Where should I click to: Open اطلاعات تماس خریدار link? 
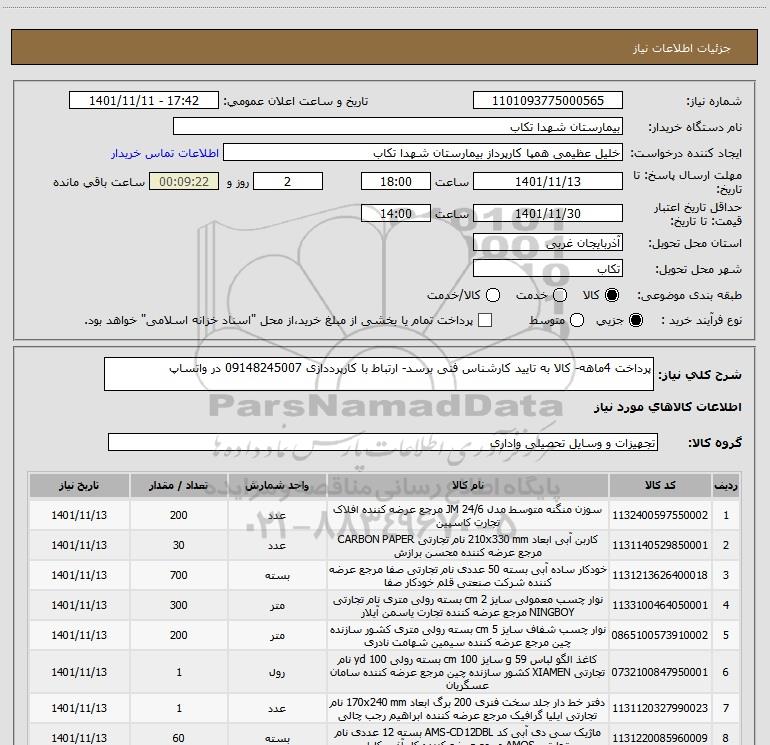point(165,153)
